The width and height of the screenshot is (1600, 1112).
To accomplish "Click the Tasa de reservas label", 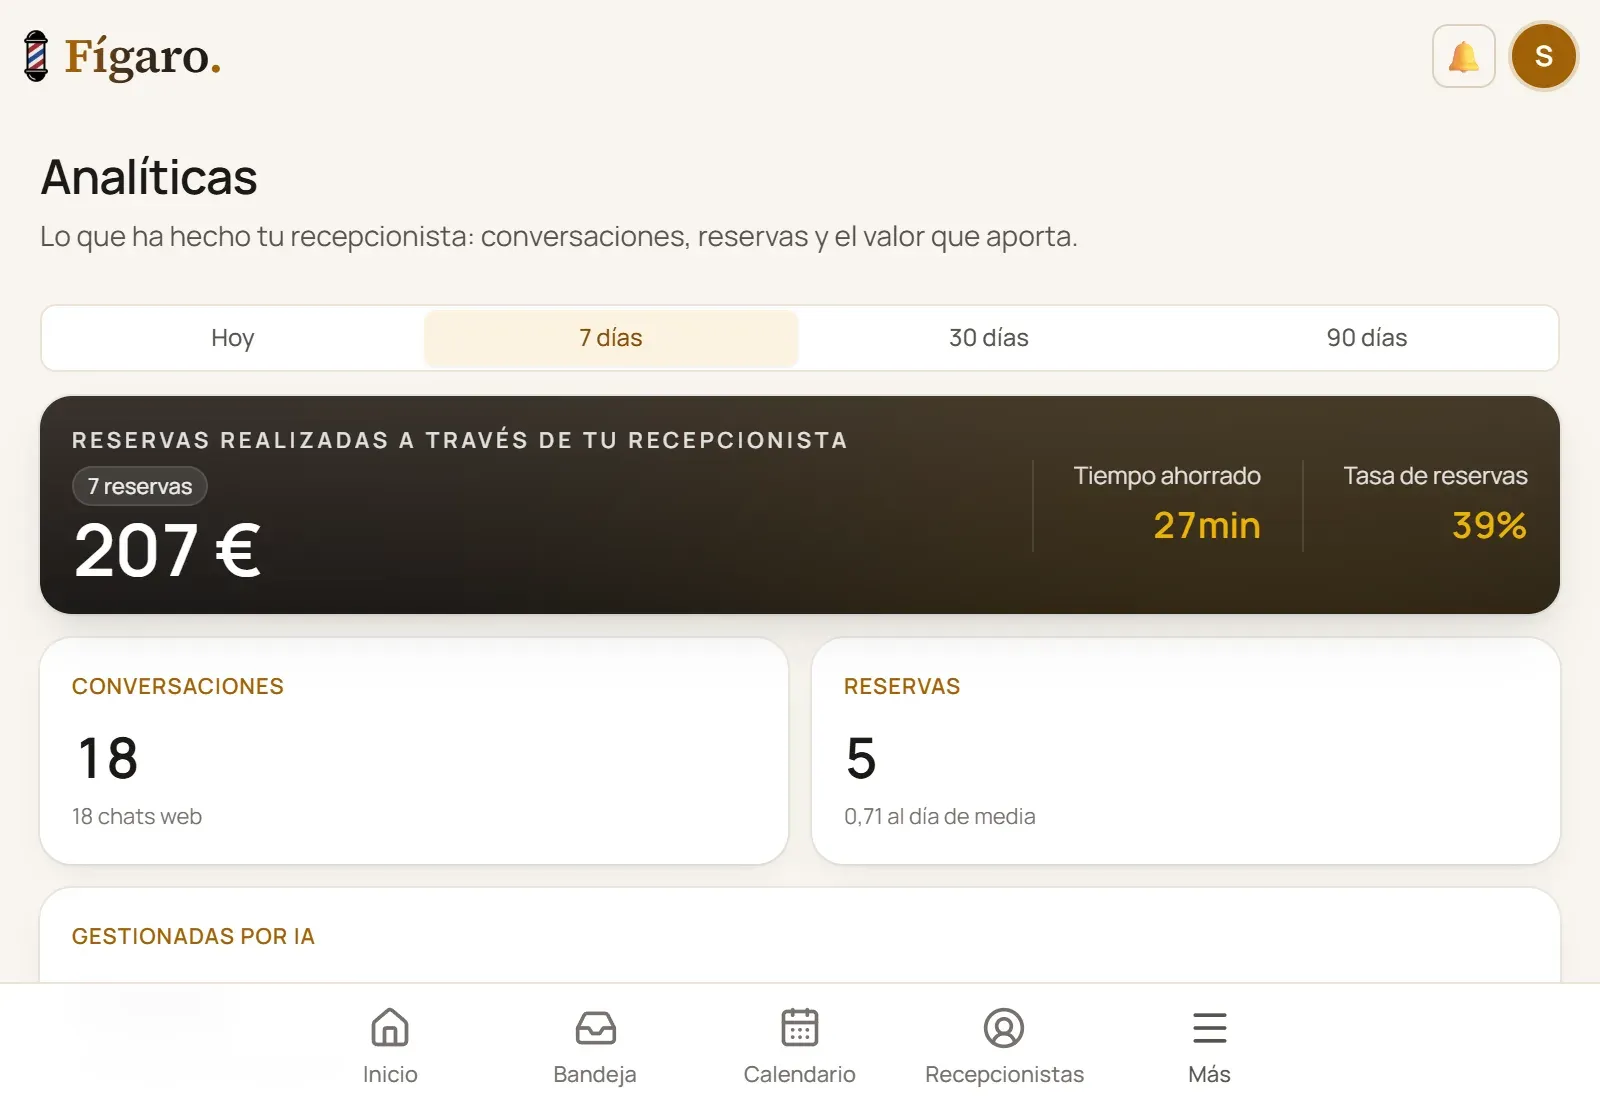I will tap(1435, 475).
